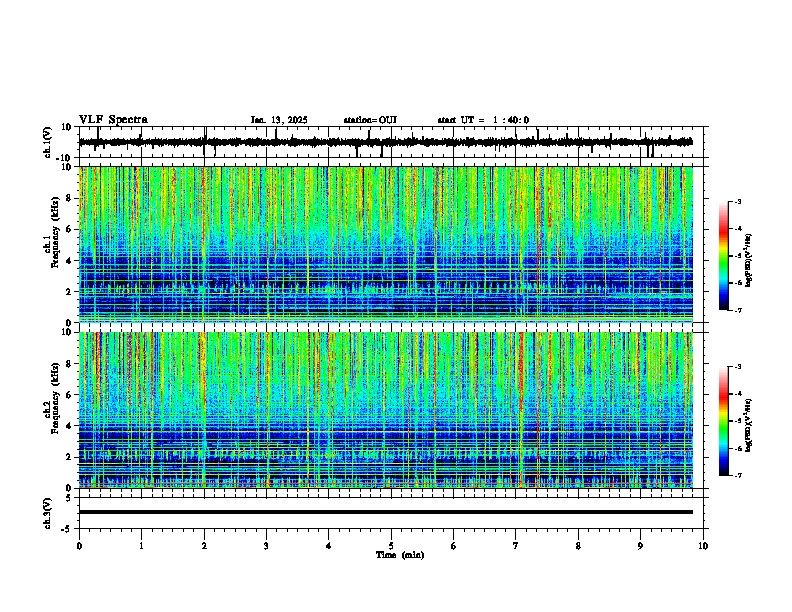792x612 pixels.
Task: Click the "3" tick on the time axis
Action: click(266, 546)
